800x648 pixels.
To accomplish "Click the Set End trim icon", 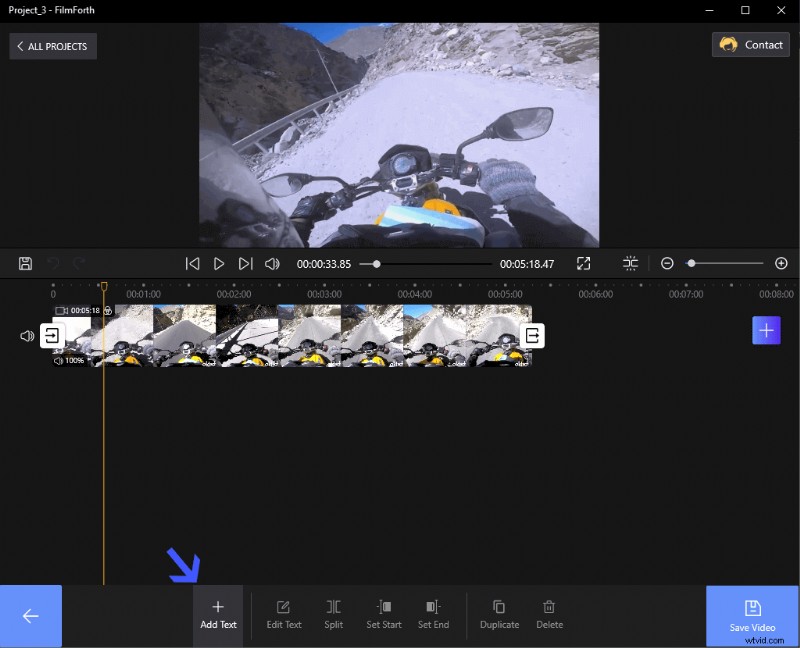I will (x=434, y=615).
